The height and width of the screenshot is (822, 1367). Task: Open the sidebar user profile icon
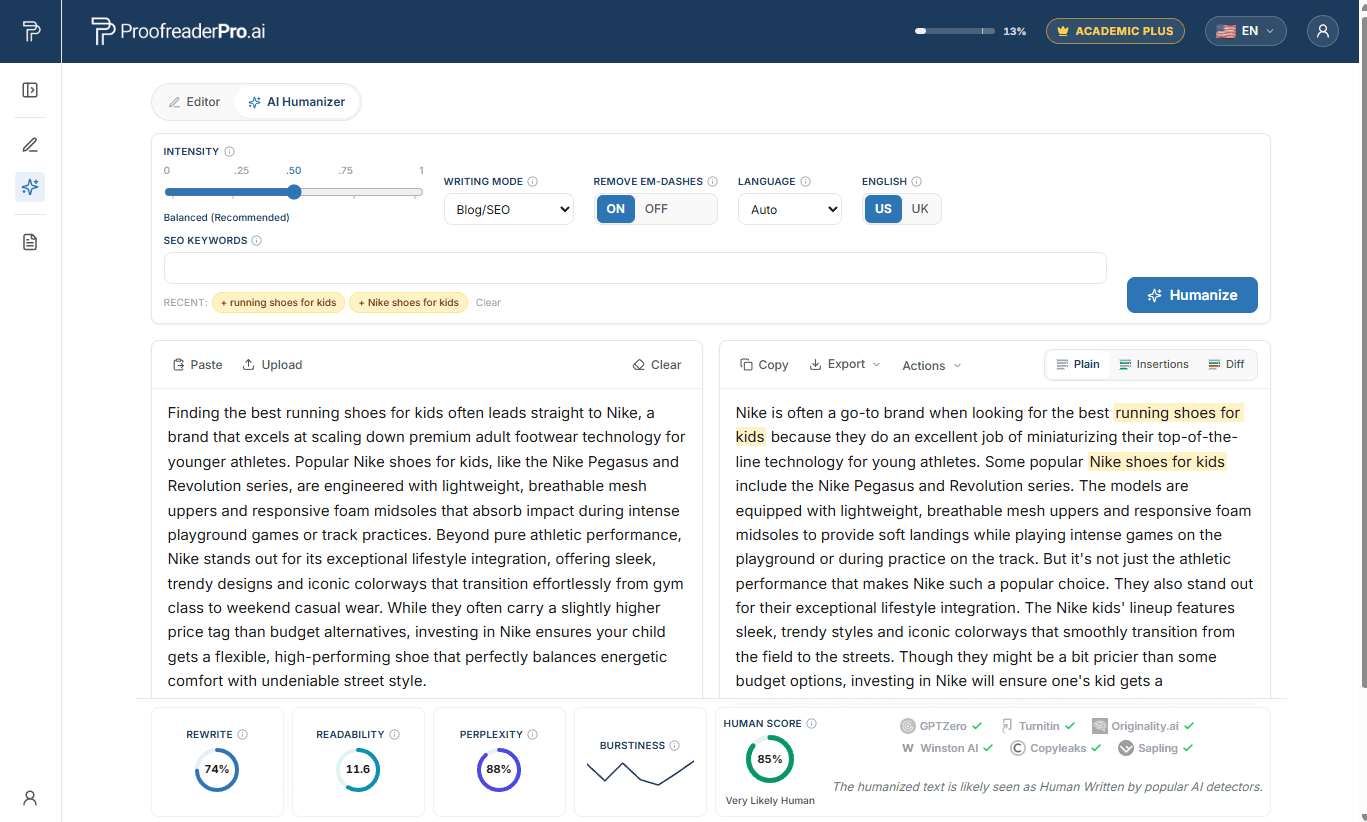coord(30,798)
